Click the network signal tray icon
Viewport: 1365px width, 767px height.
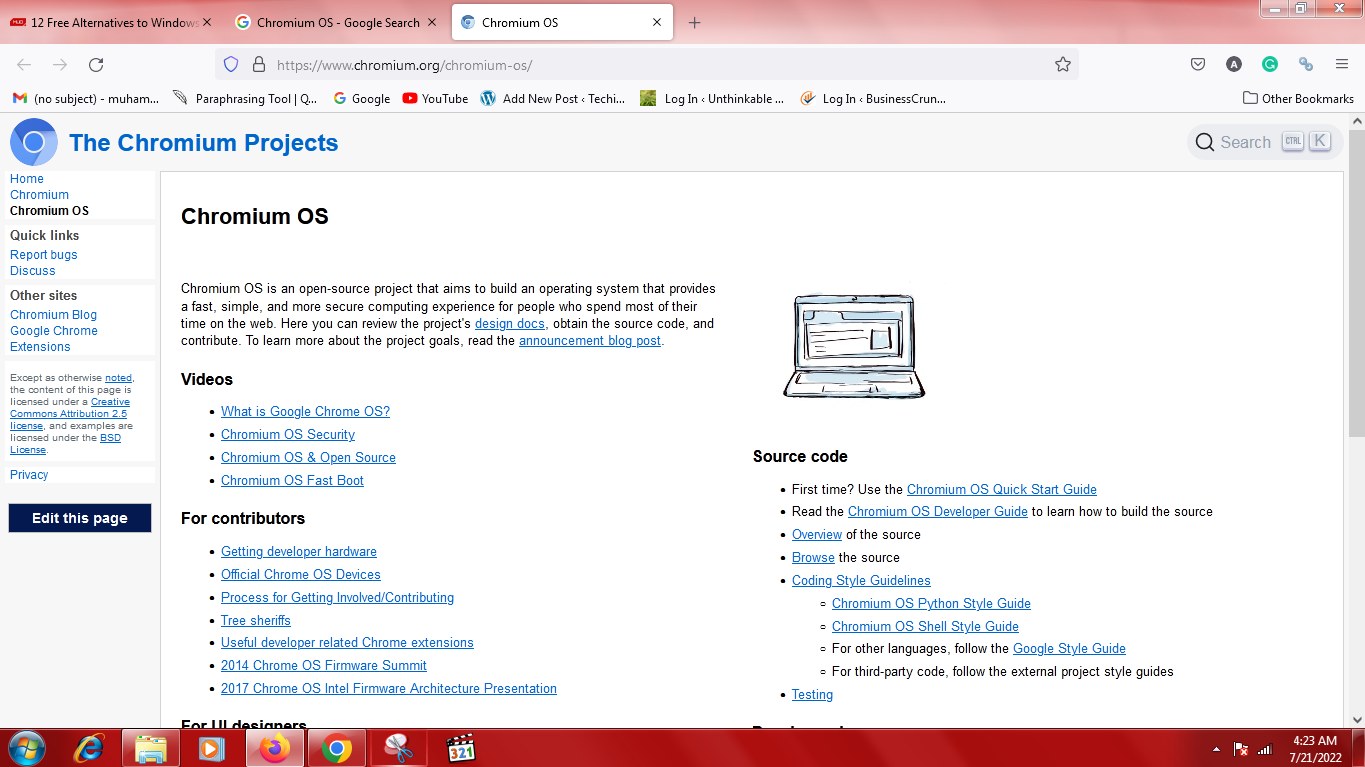click(x=1265, y=749)
